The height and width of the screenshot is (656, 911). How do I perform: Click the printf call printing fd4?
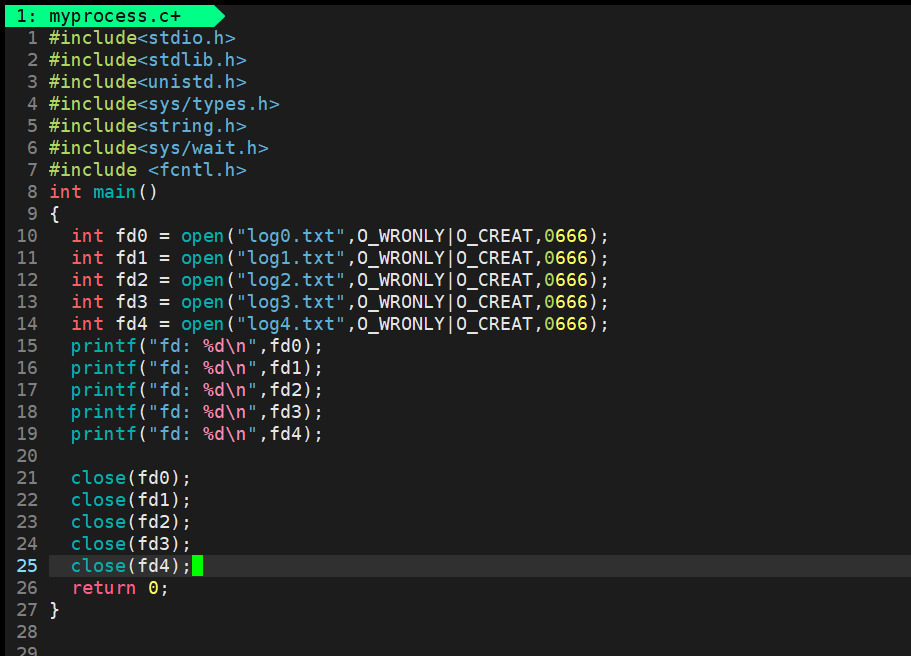[197, 435]
